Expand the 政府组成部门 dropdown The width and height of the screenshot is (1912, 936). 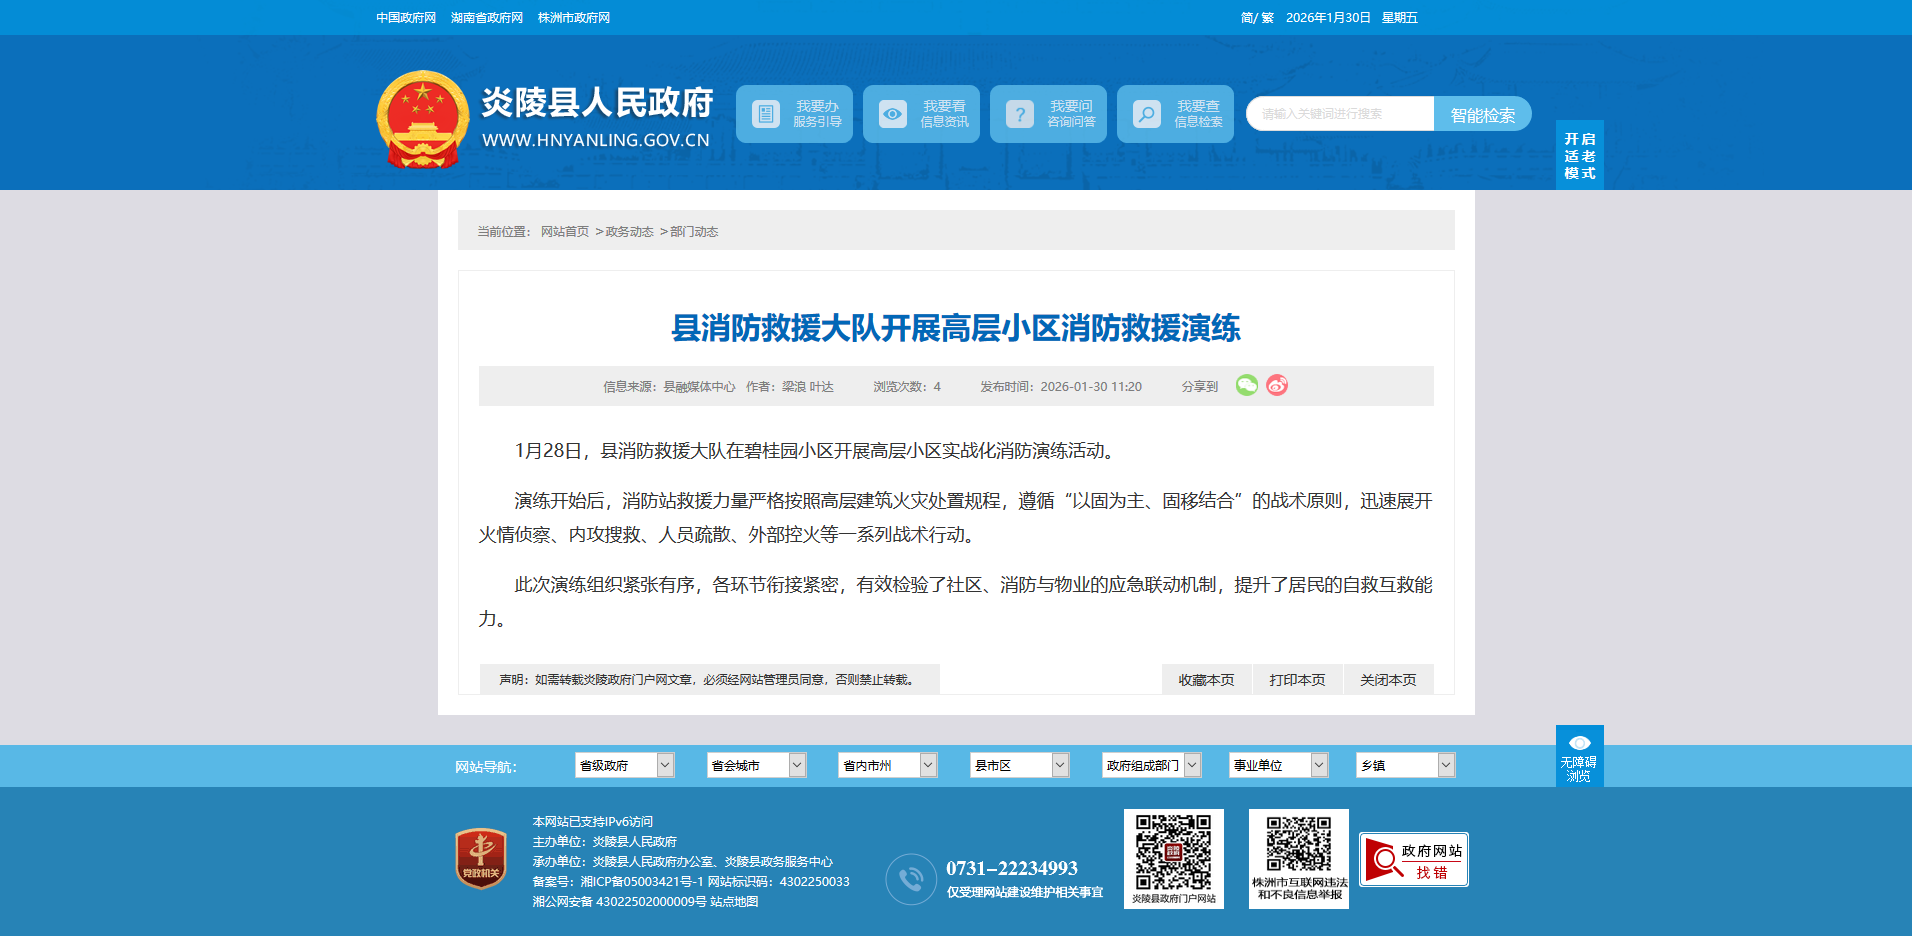[x=1151, y=765]
